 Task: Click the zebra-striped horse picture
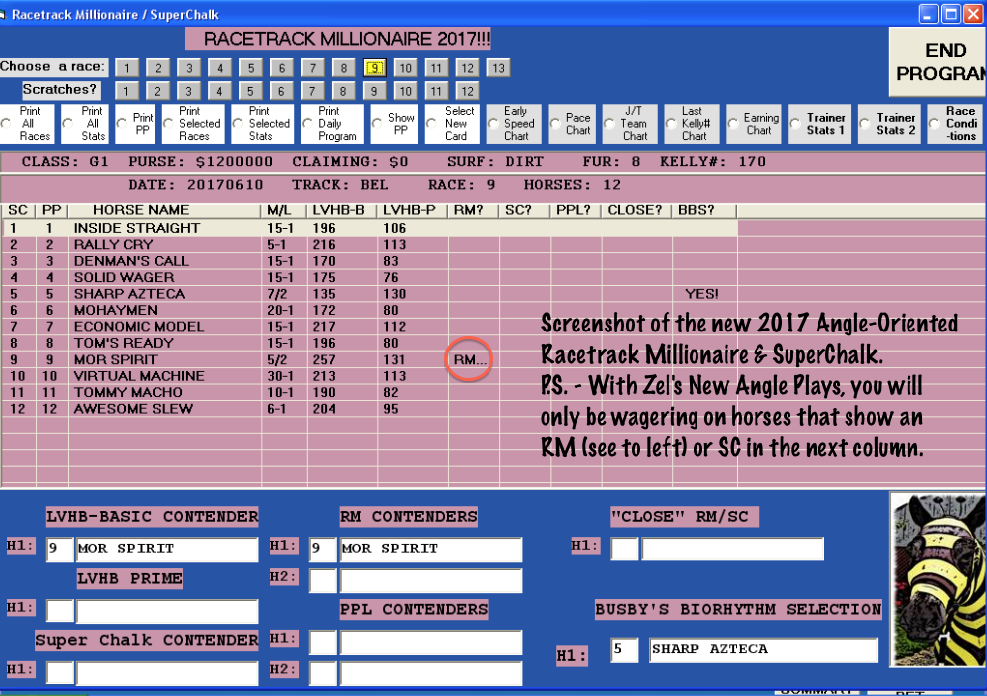click(x=938, y=580)
